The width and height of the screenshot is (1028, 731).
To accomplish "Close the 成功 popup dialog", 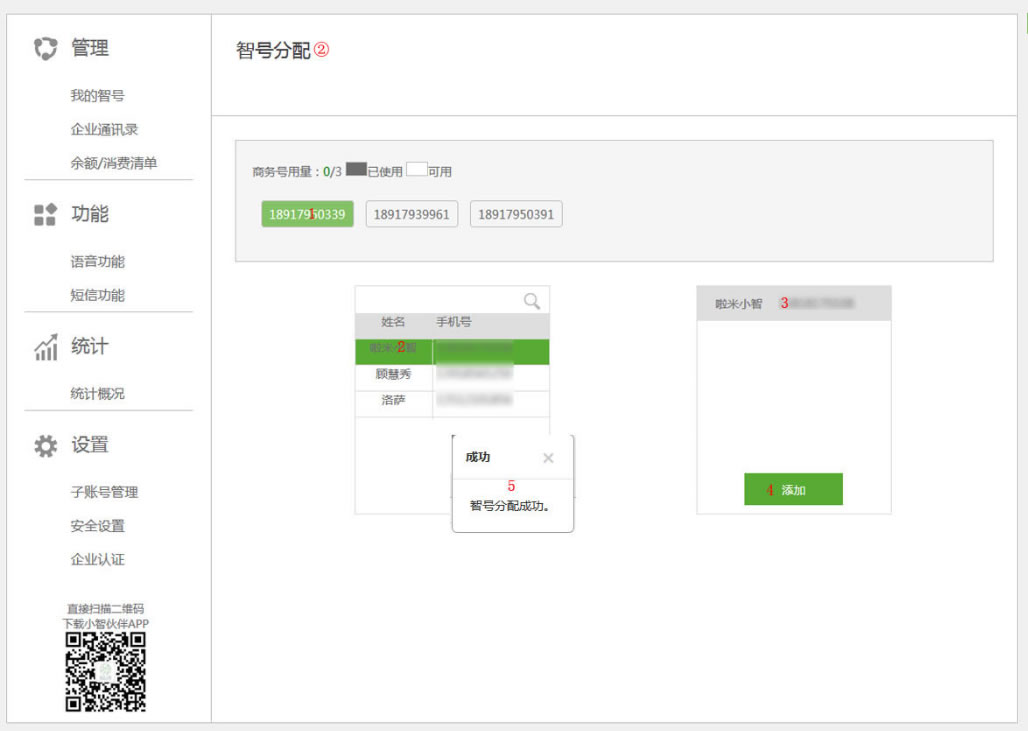I will pos(548,458).
